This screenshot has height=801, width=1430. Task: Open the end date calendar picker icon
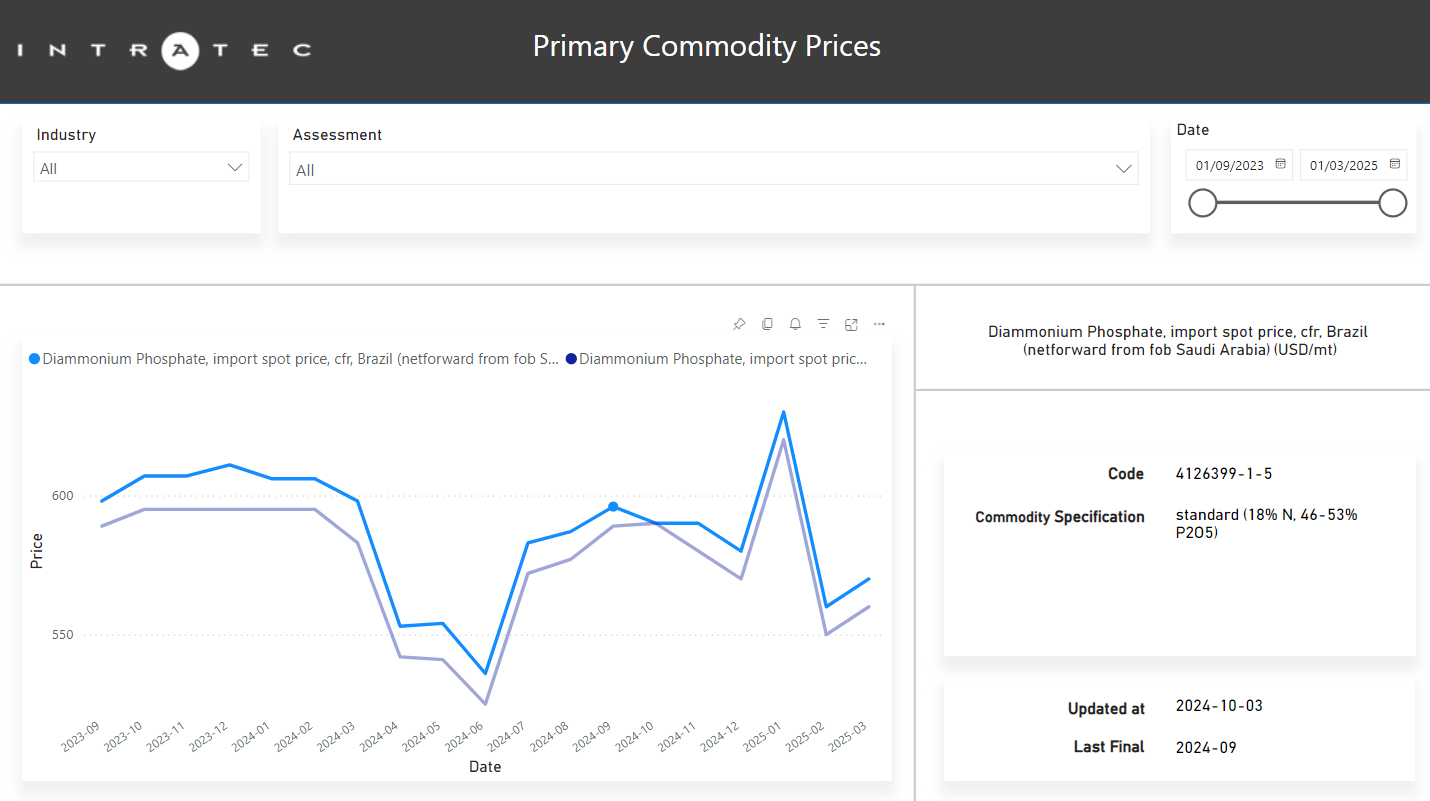pos(1394,164)
